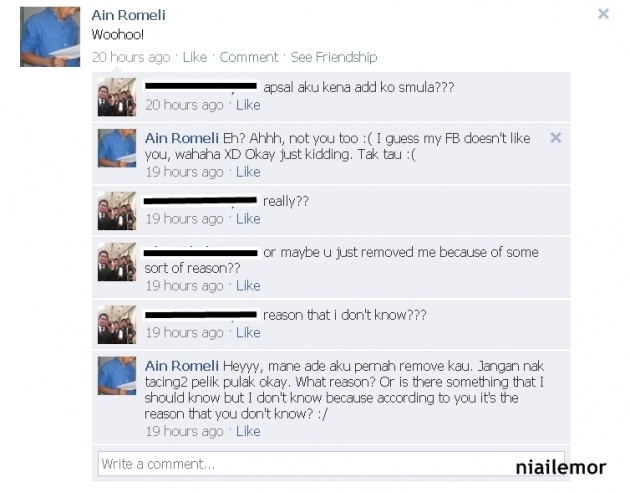This screenshot has width=630, height=493.
Task: Like the 'really??' comment
Action: pos(248,219)
